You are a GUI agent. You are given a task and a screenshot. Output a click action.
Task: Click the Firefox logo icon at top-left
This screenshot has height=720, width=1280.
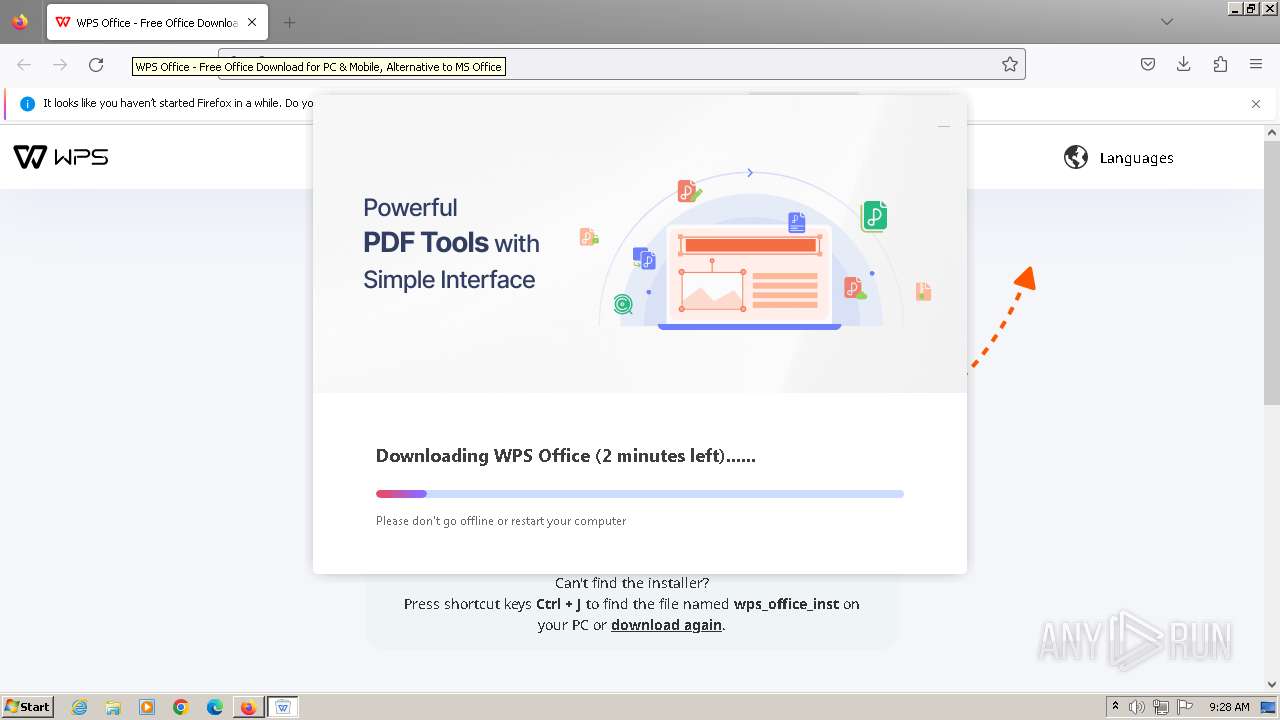(x=20, y=22)
